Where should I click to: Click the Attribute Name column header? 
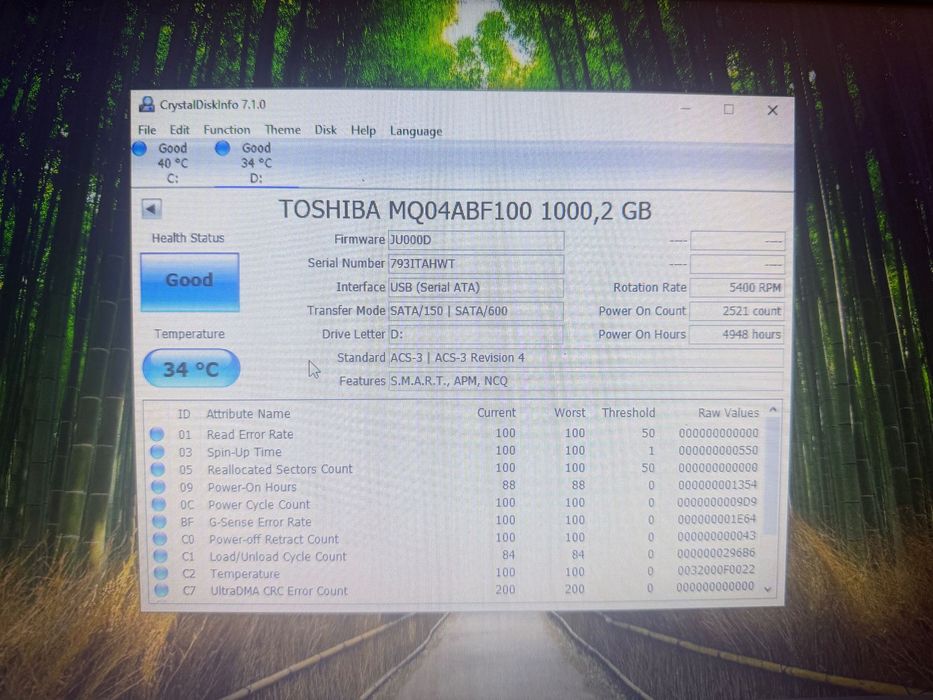[248, 414]
